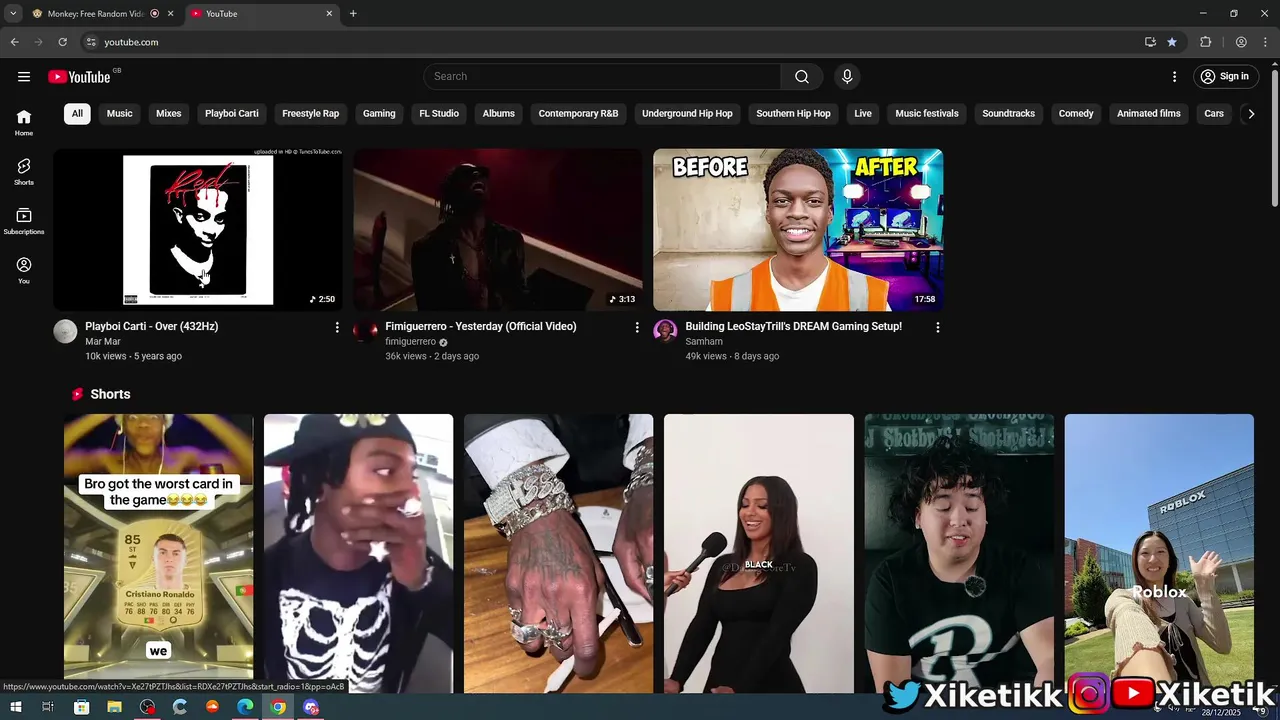The height and width of the screenshot is (720, 1280).
Task: Select the FL Studio chip
Action: point(439,114)
